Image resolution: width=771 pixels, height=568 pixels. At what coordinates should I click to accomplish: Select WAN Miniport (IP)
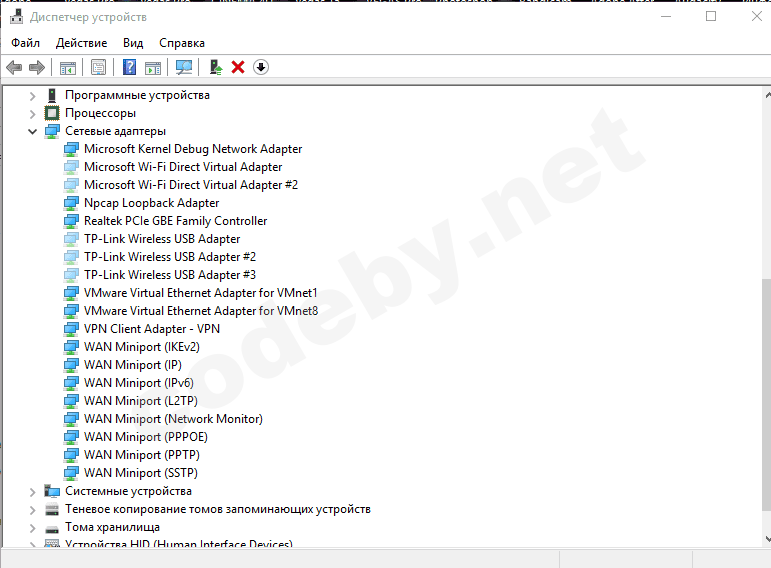[133, 365]
